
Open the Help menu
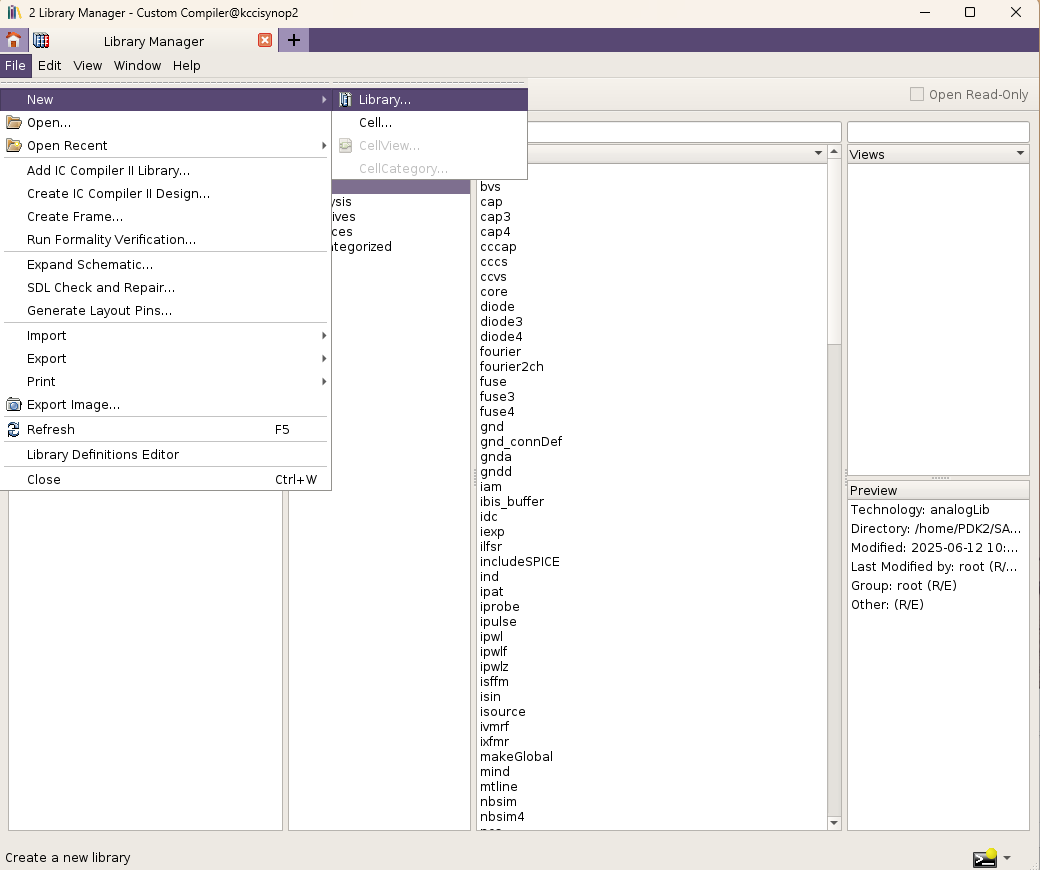click(x=186, y=66)
